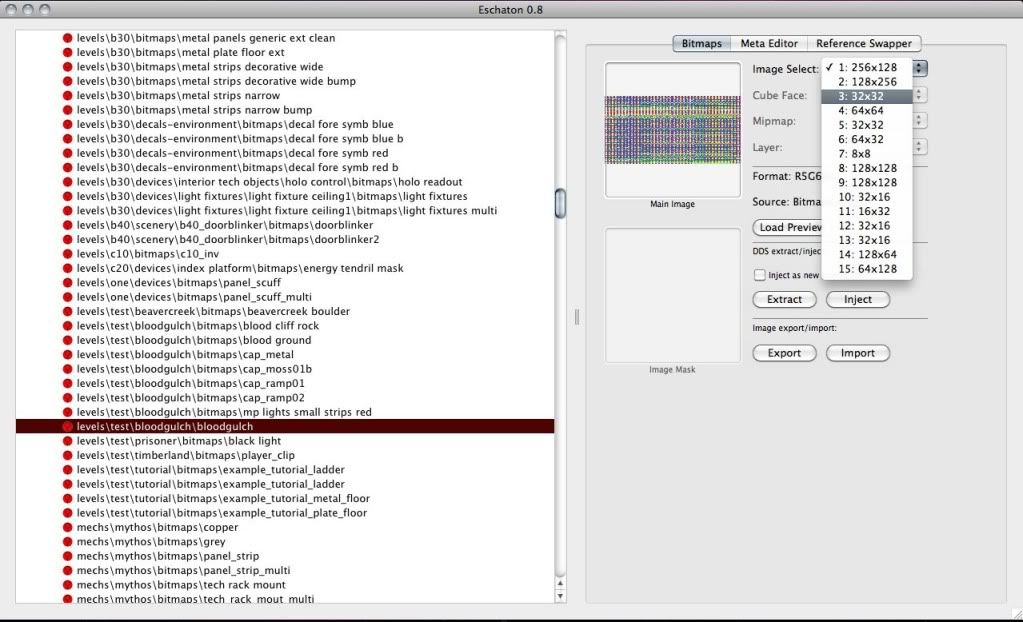This screenshot has width=1023, height=622.
Task: Select 'metal panels generic ext clean' row
Action: pyautogui.click(x=285, y=38)
